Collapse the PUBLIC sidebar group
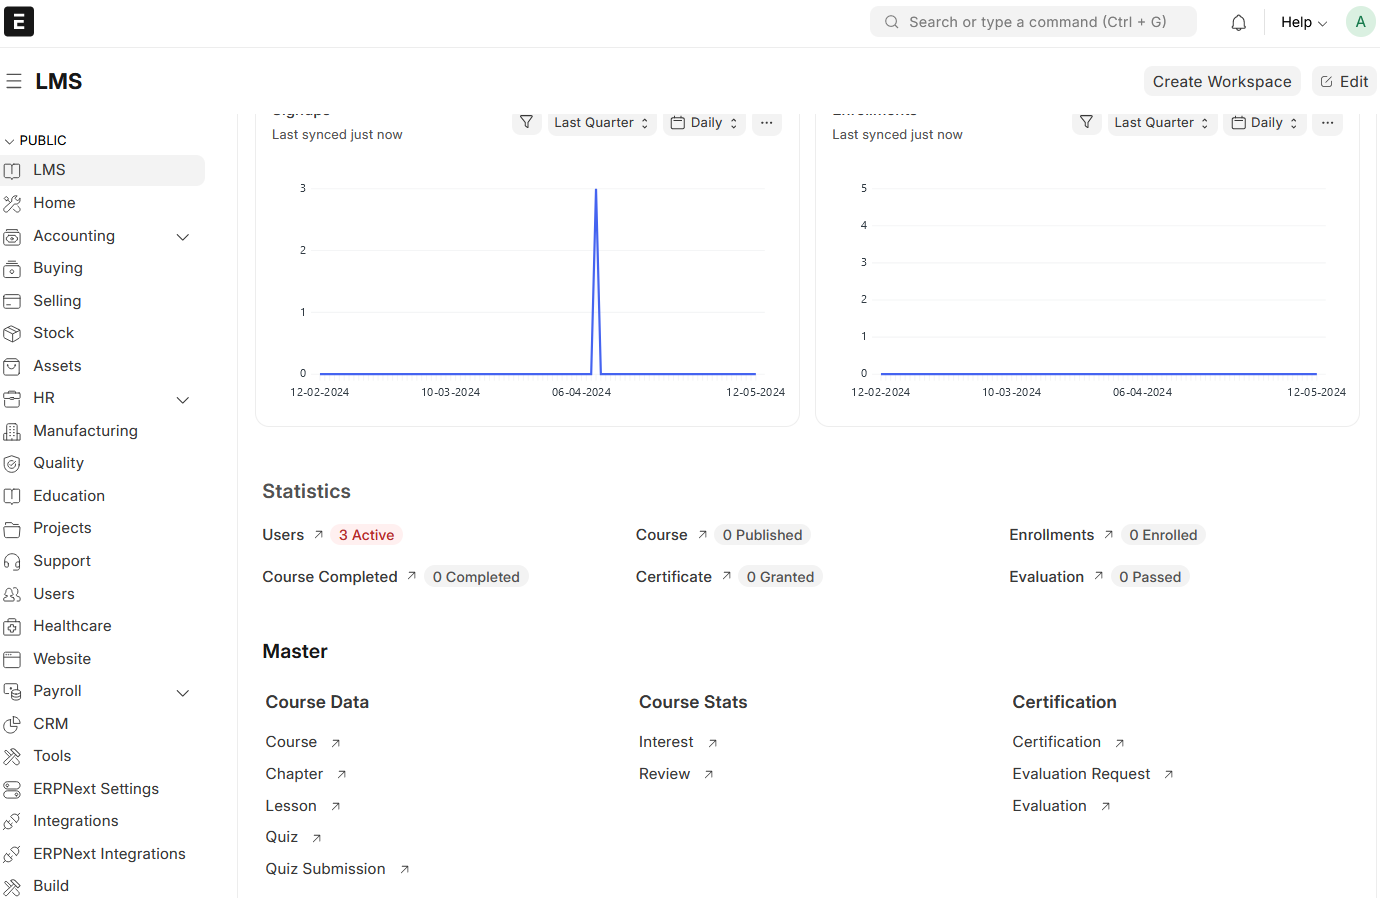Viewport: 1380px width, 898px height. [36, 140]
